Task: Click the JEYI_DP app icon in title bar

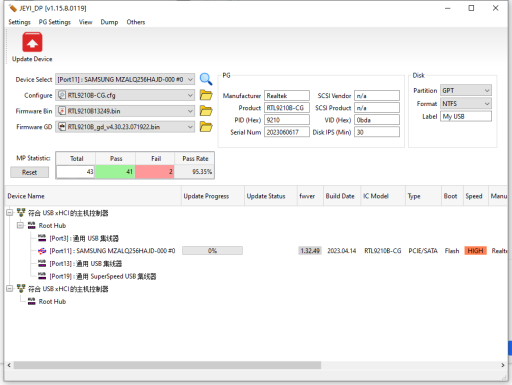Action: tap(13, 8)
